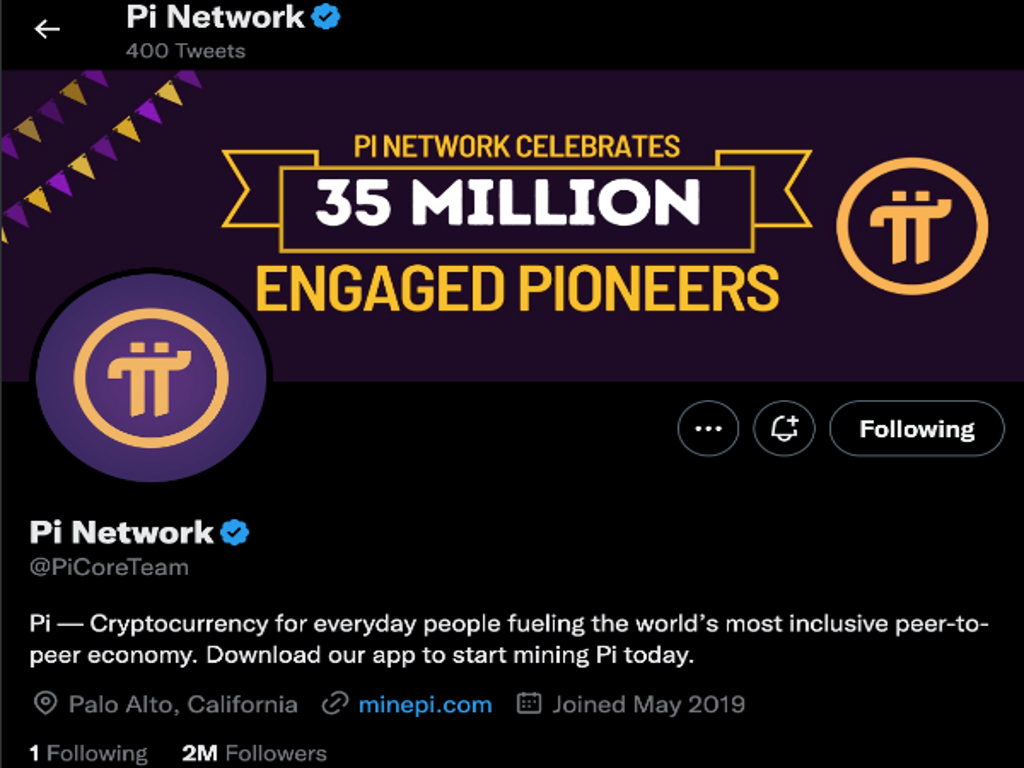1024x768 pixels.
Task: Click the verified badge beside the profile name
Action: point(235,532)
